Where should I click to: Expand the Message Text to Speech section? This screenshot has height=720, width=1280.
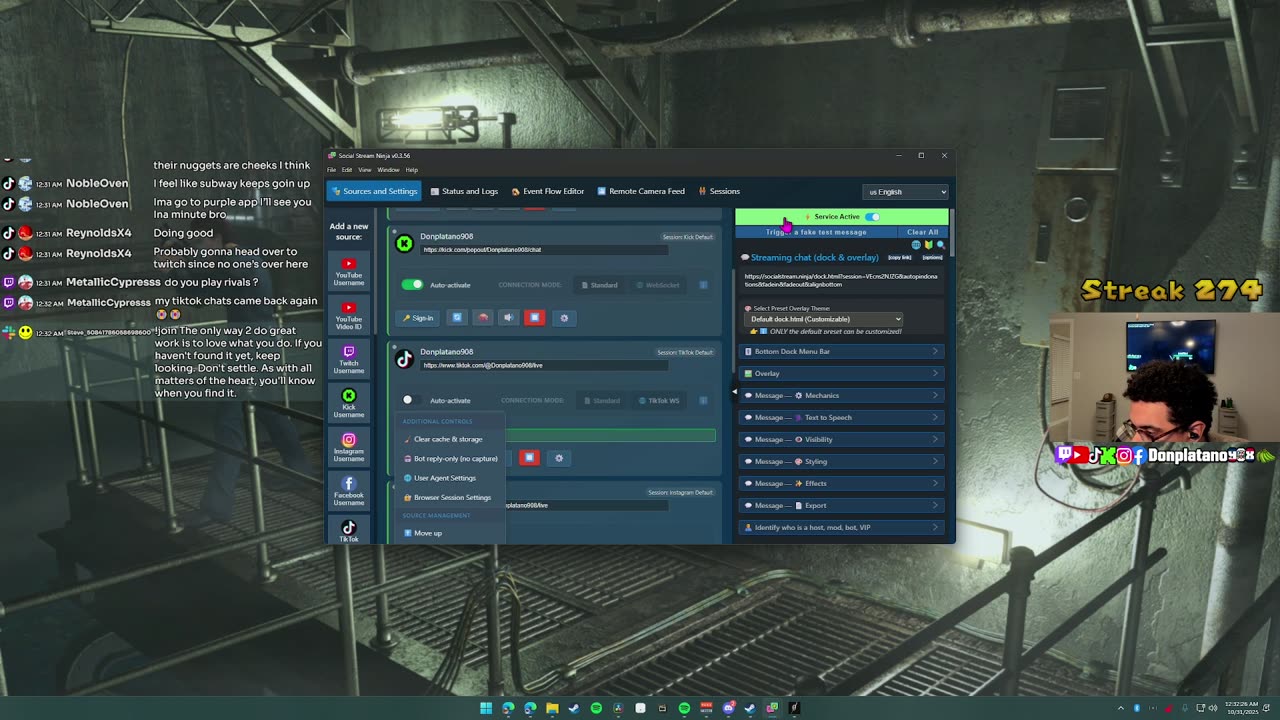tap(841, 417)
